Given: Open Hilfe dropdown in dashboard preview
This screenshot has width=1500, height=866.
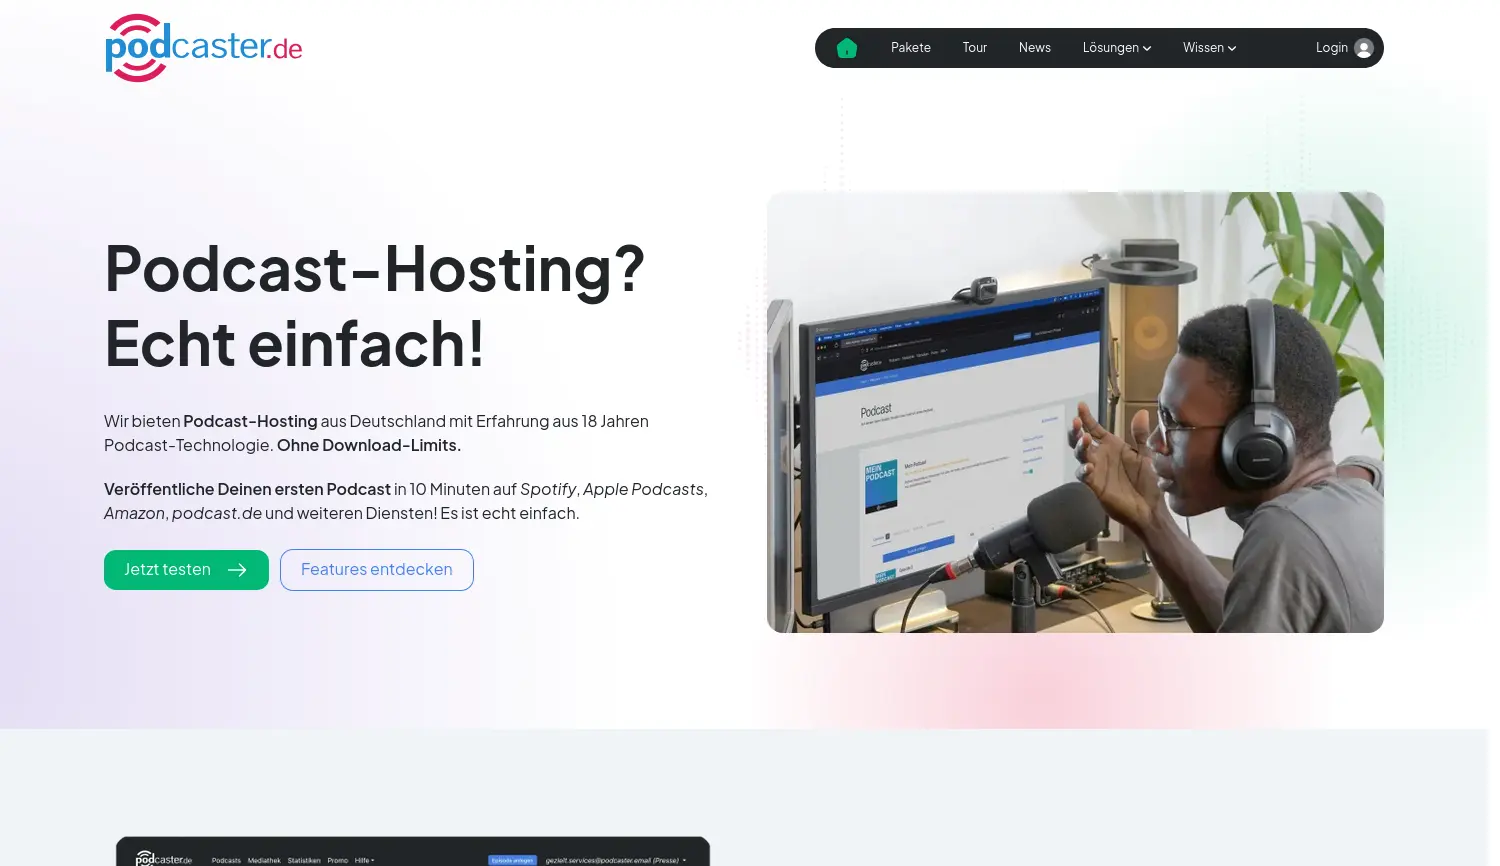Looking at the screenshot, I should click(364, 860).
